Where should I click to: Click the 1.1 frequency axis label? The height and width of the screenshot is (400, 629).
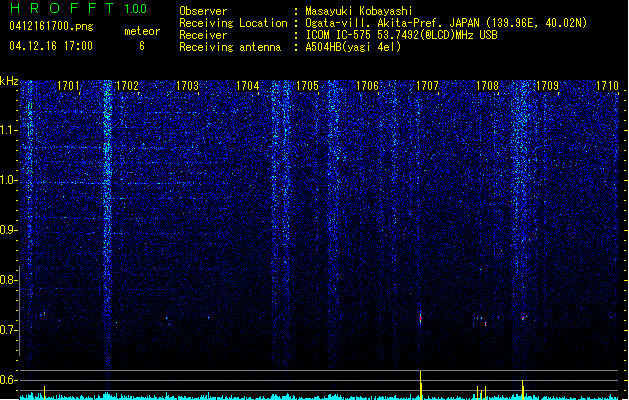tap(9, 130)
